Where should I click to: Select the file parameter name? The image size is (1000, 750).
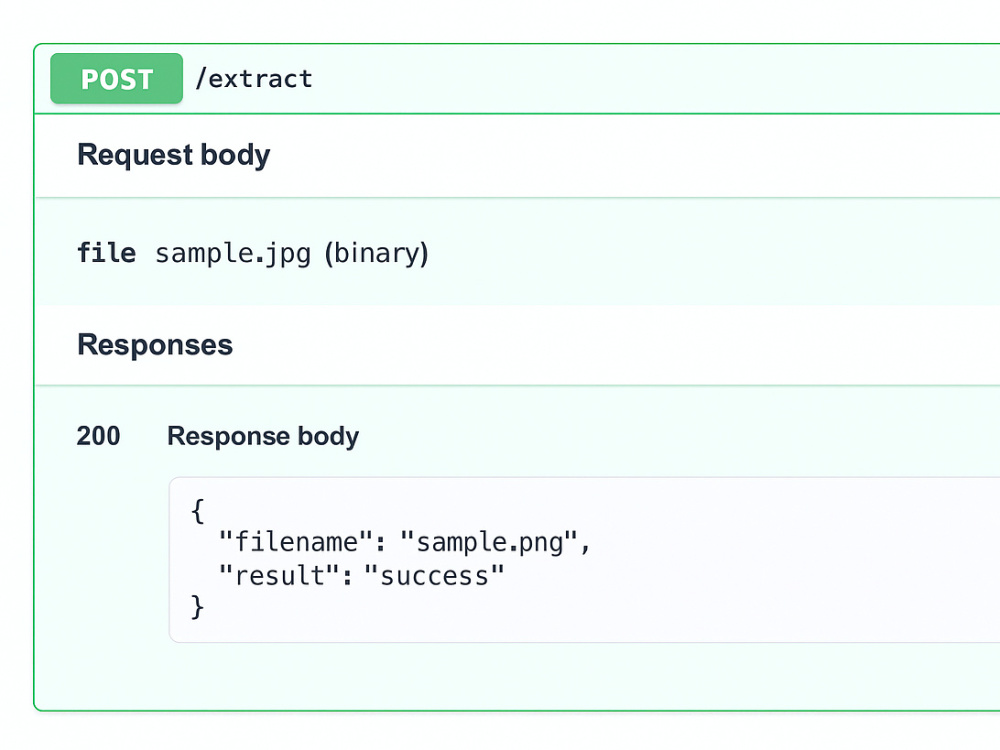pos(107,253)
